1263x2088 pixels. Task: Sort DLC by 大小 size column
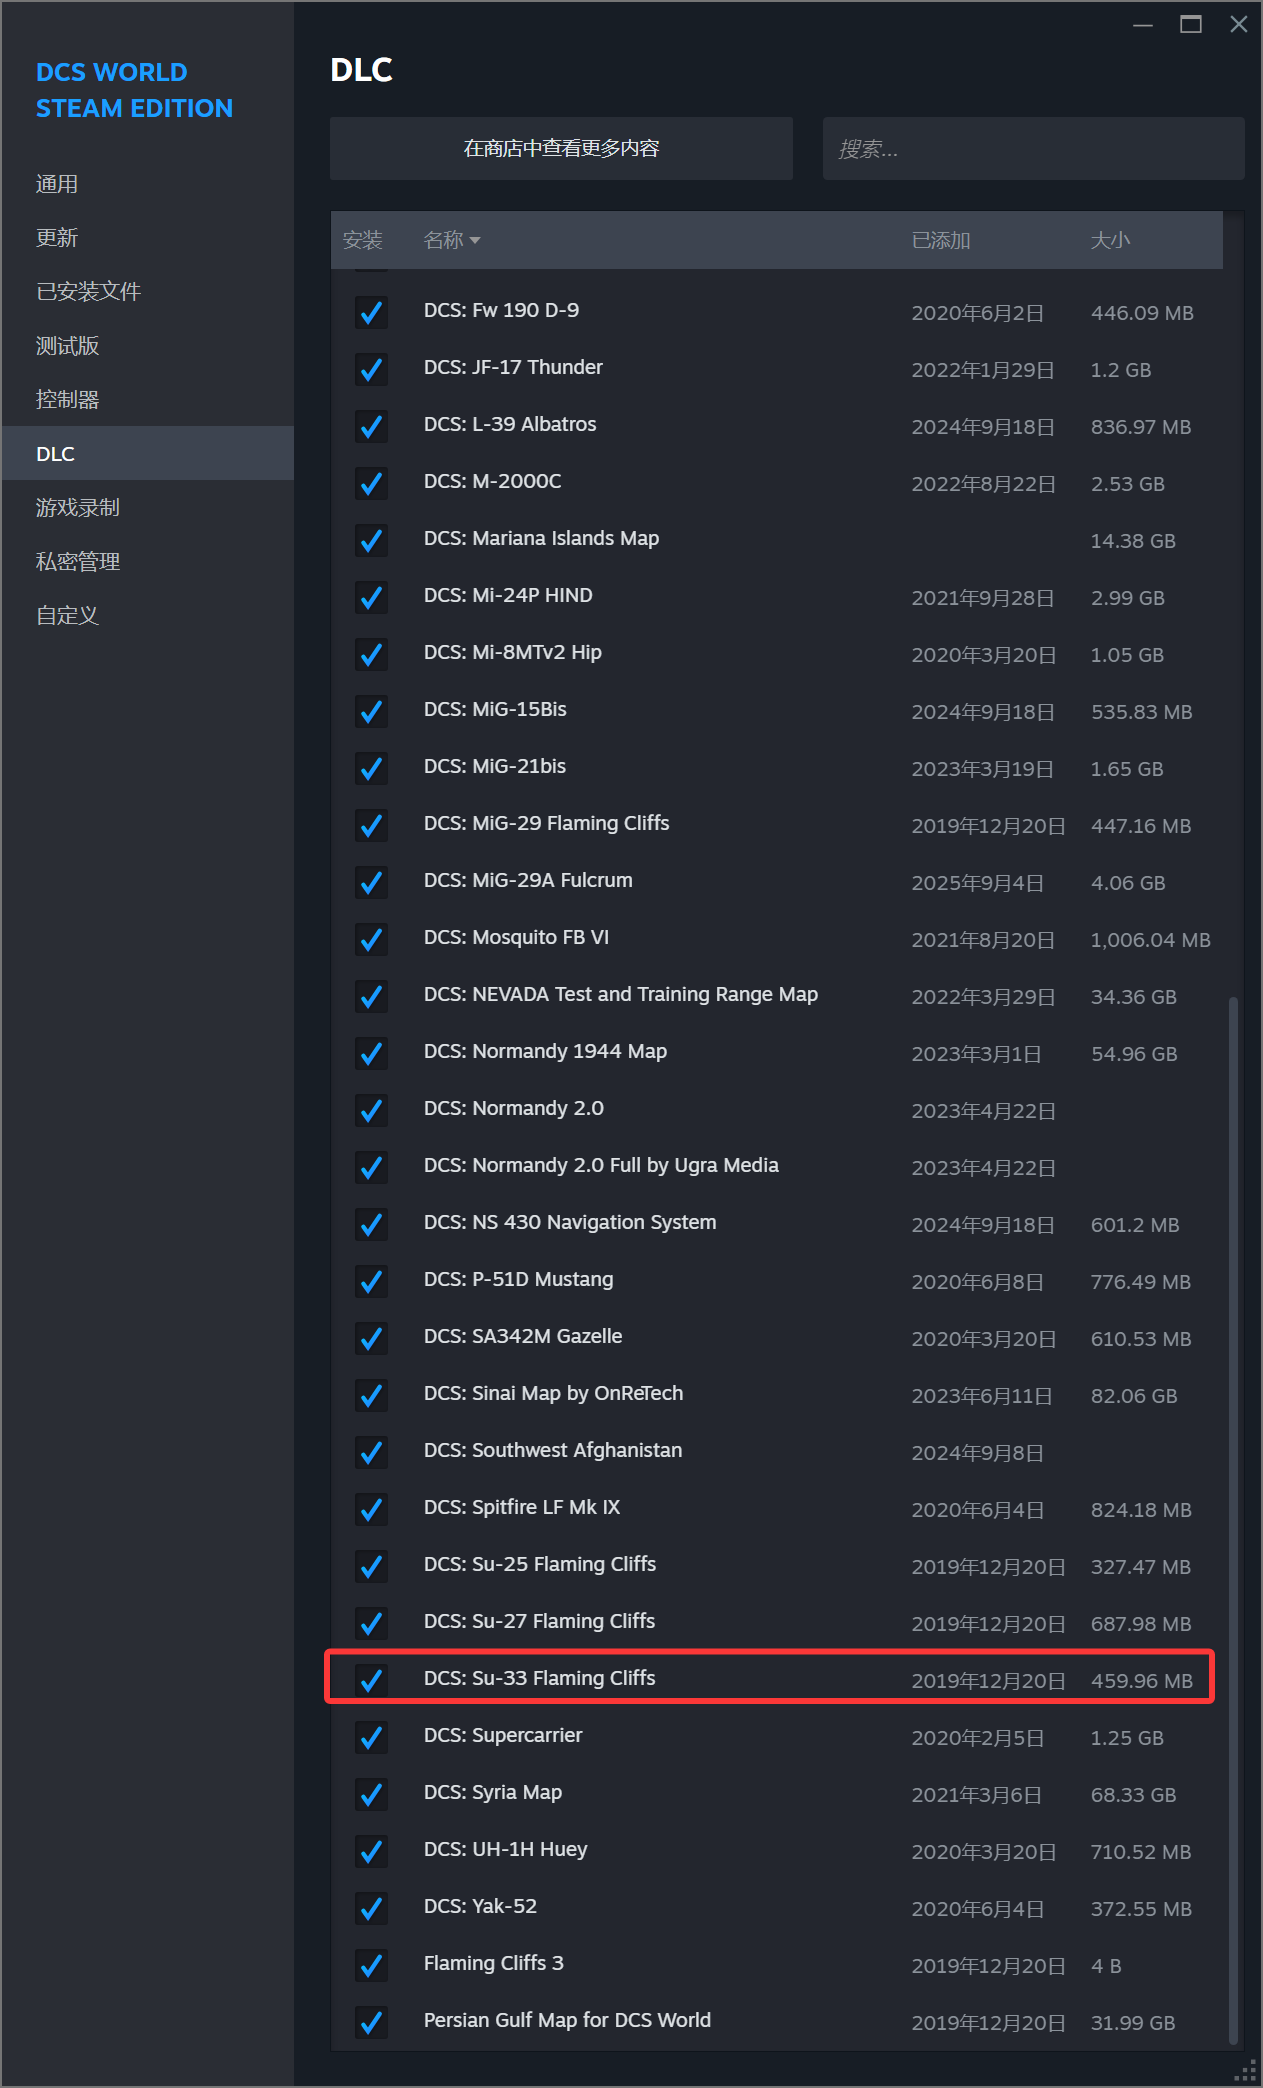click(x=1109, y=240)
